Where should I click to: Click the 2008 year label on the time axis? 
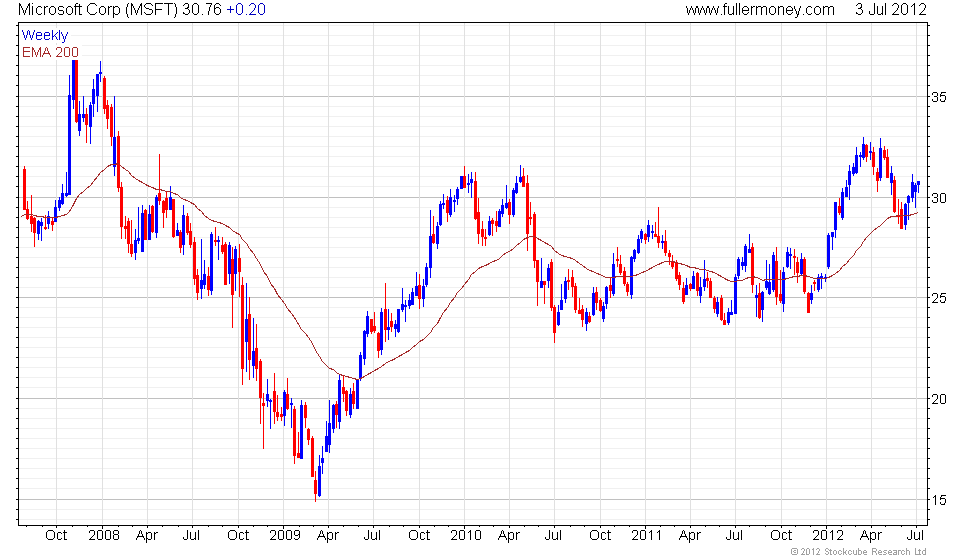[104, 536]
